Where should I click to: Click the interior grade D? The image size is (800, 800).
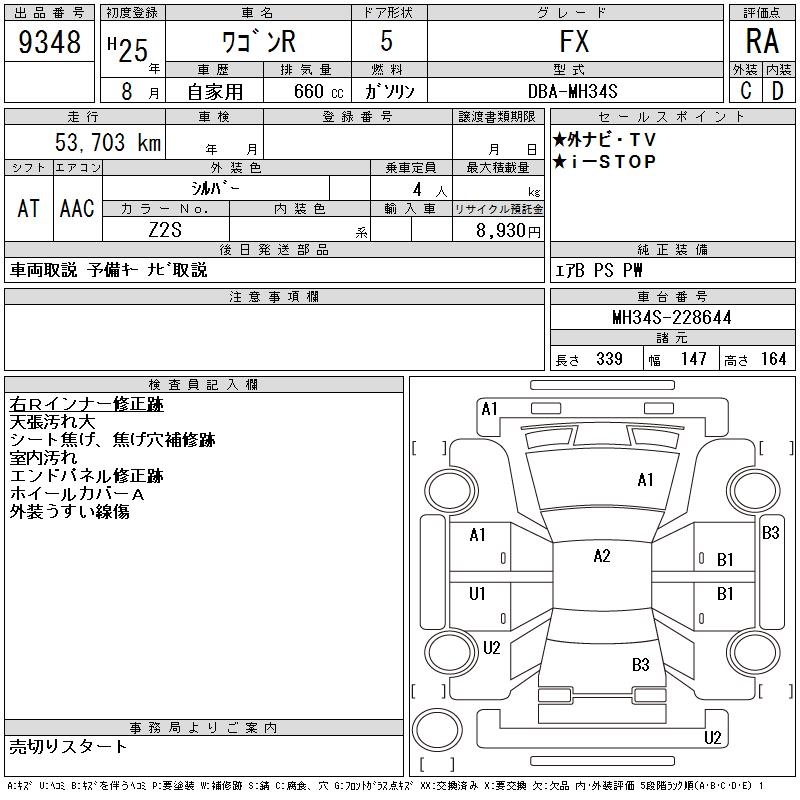778,91
